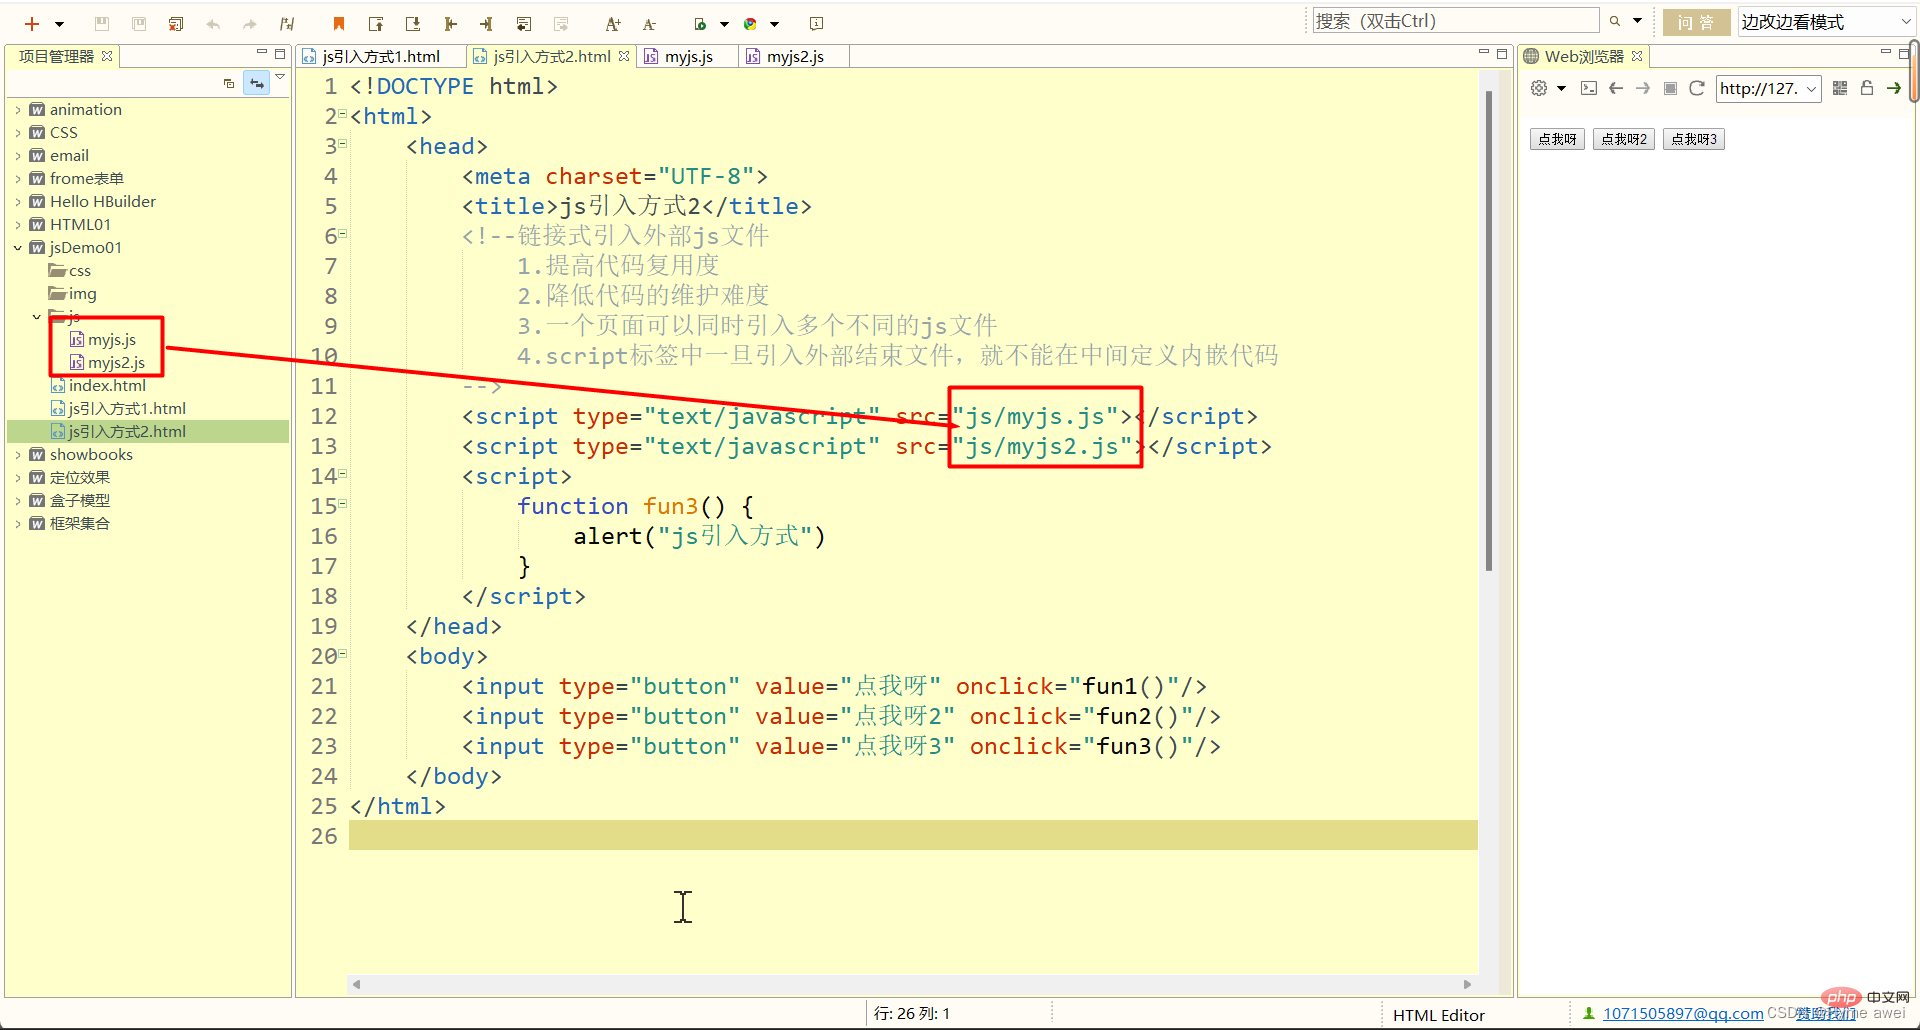
Task: Click the editor vertical scrollbar thumb
Action: tap(1489, 330)
